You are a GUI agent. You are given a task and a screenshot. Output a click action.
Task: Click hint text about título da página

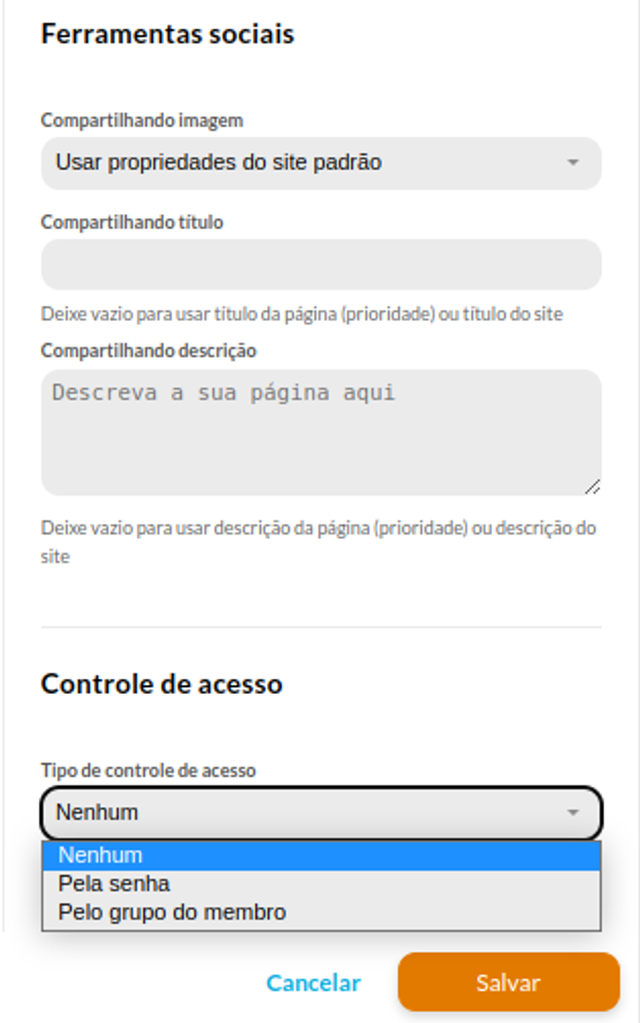[x=301, y=314]
